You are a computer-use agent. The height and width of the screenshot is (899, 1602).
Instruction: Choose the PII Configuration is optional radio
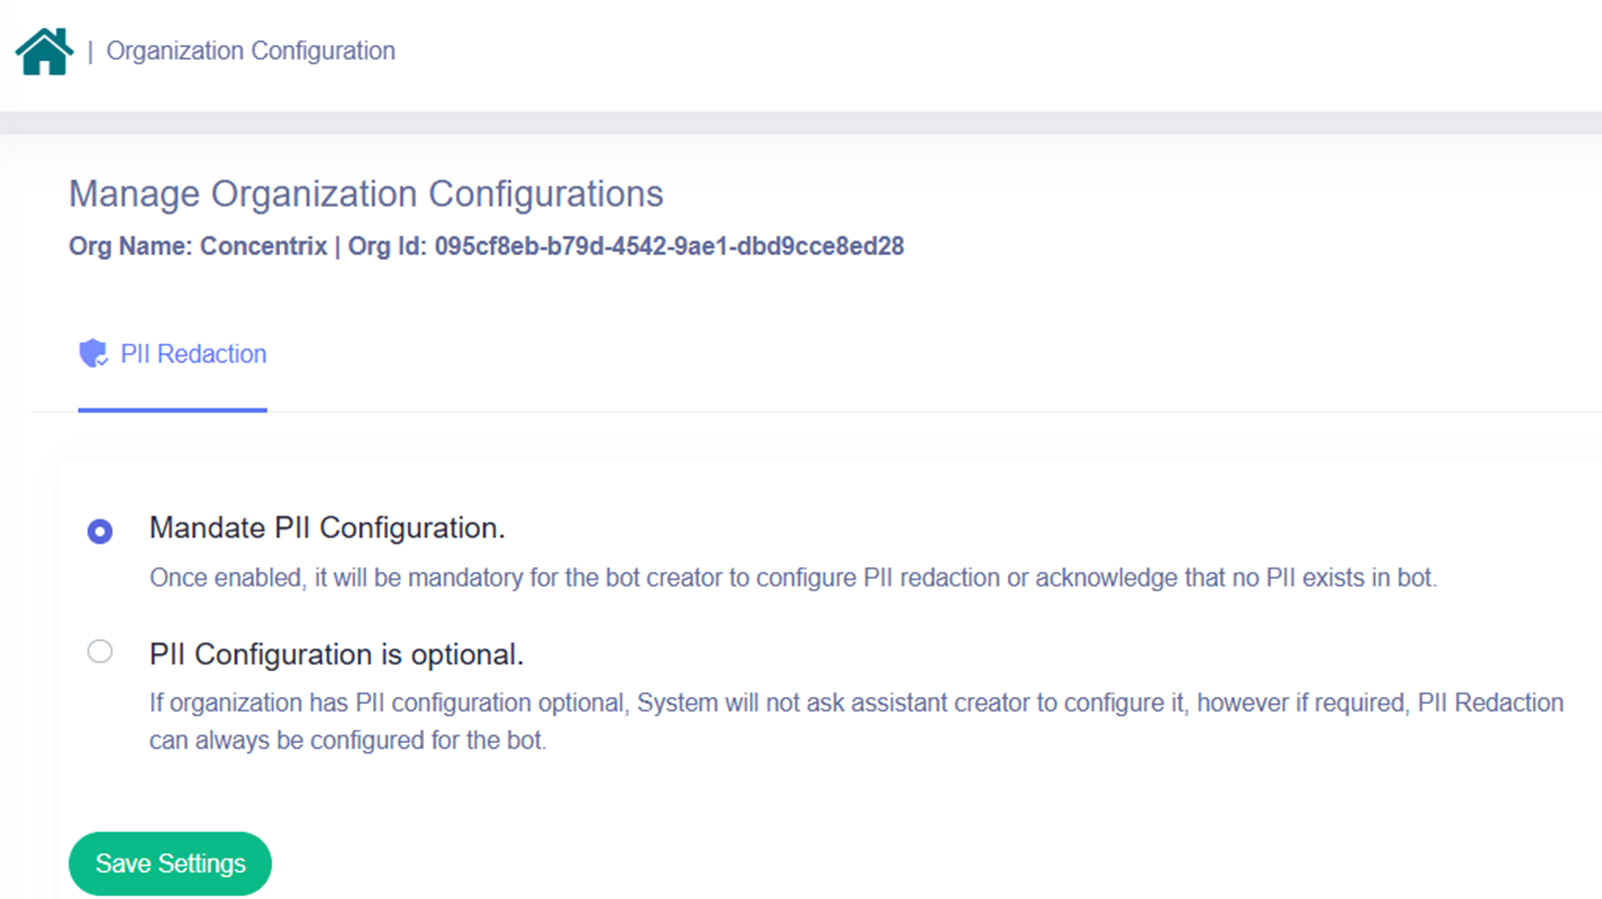point(100,652)
